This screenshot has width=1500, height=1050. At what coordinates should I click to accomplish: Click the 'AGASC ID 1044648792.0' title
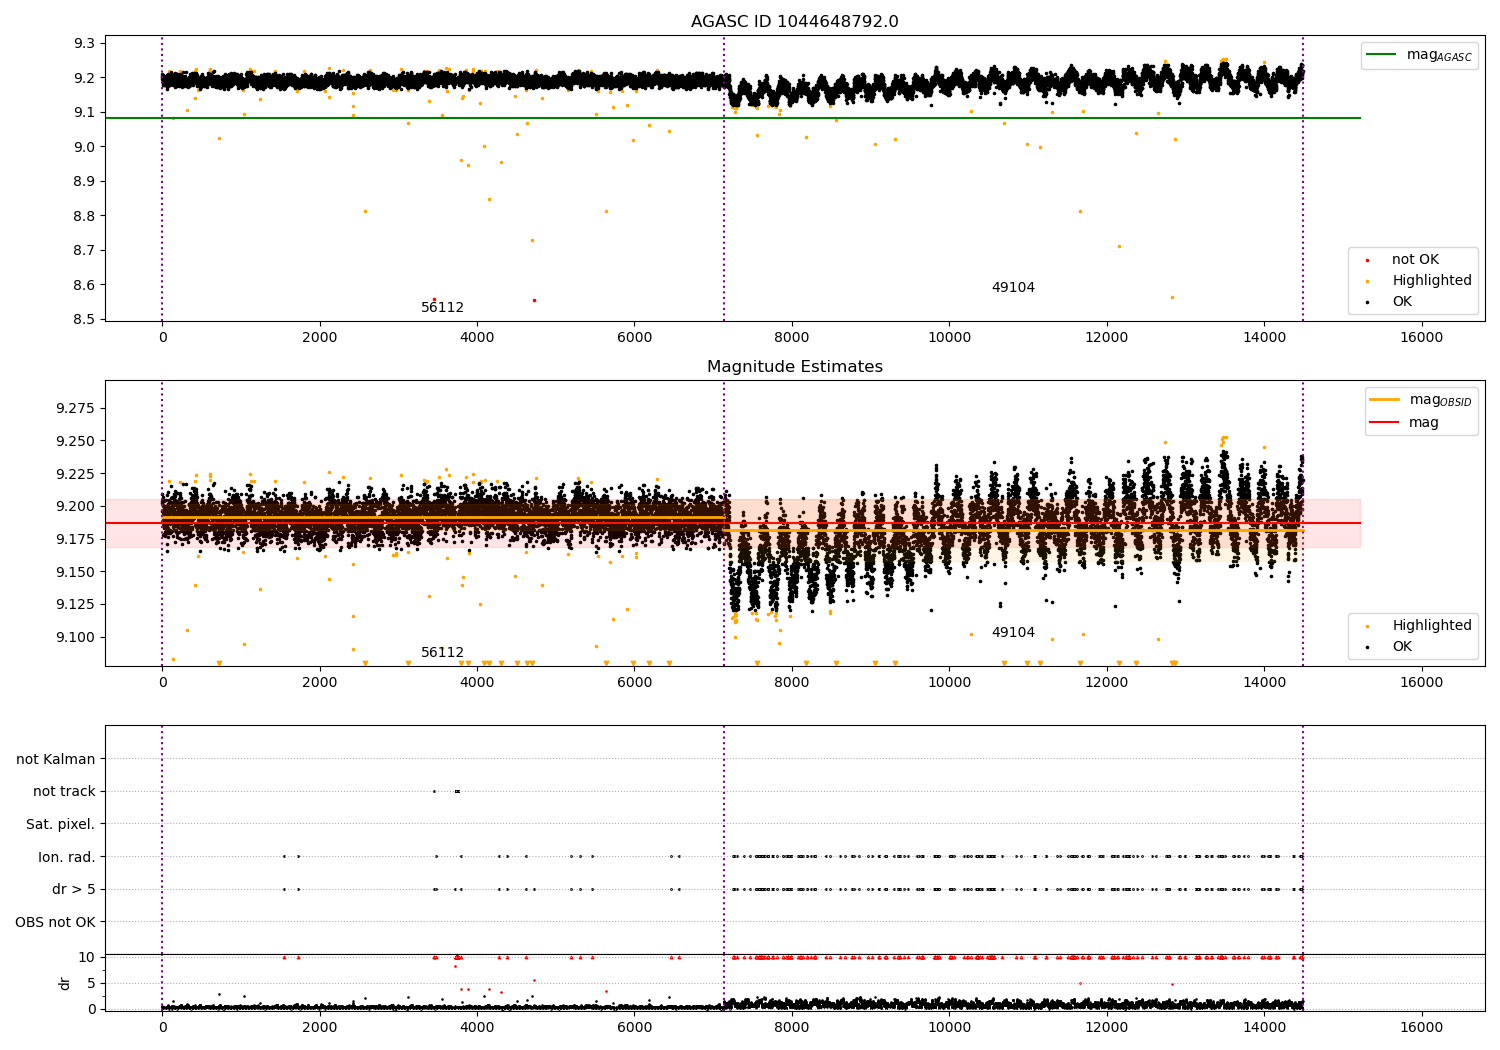click(x=795, y=22)
